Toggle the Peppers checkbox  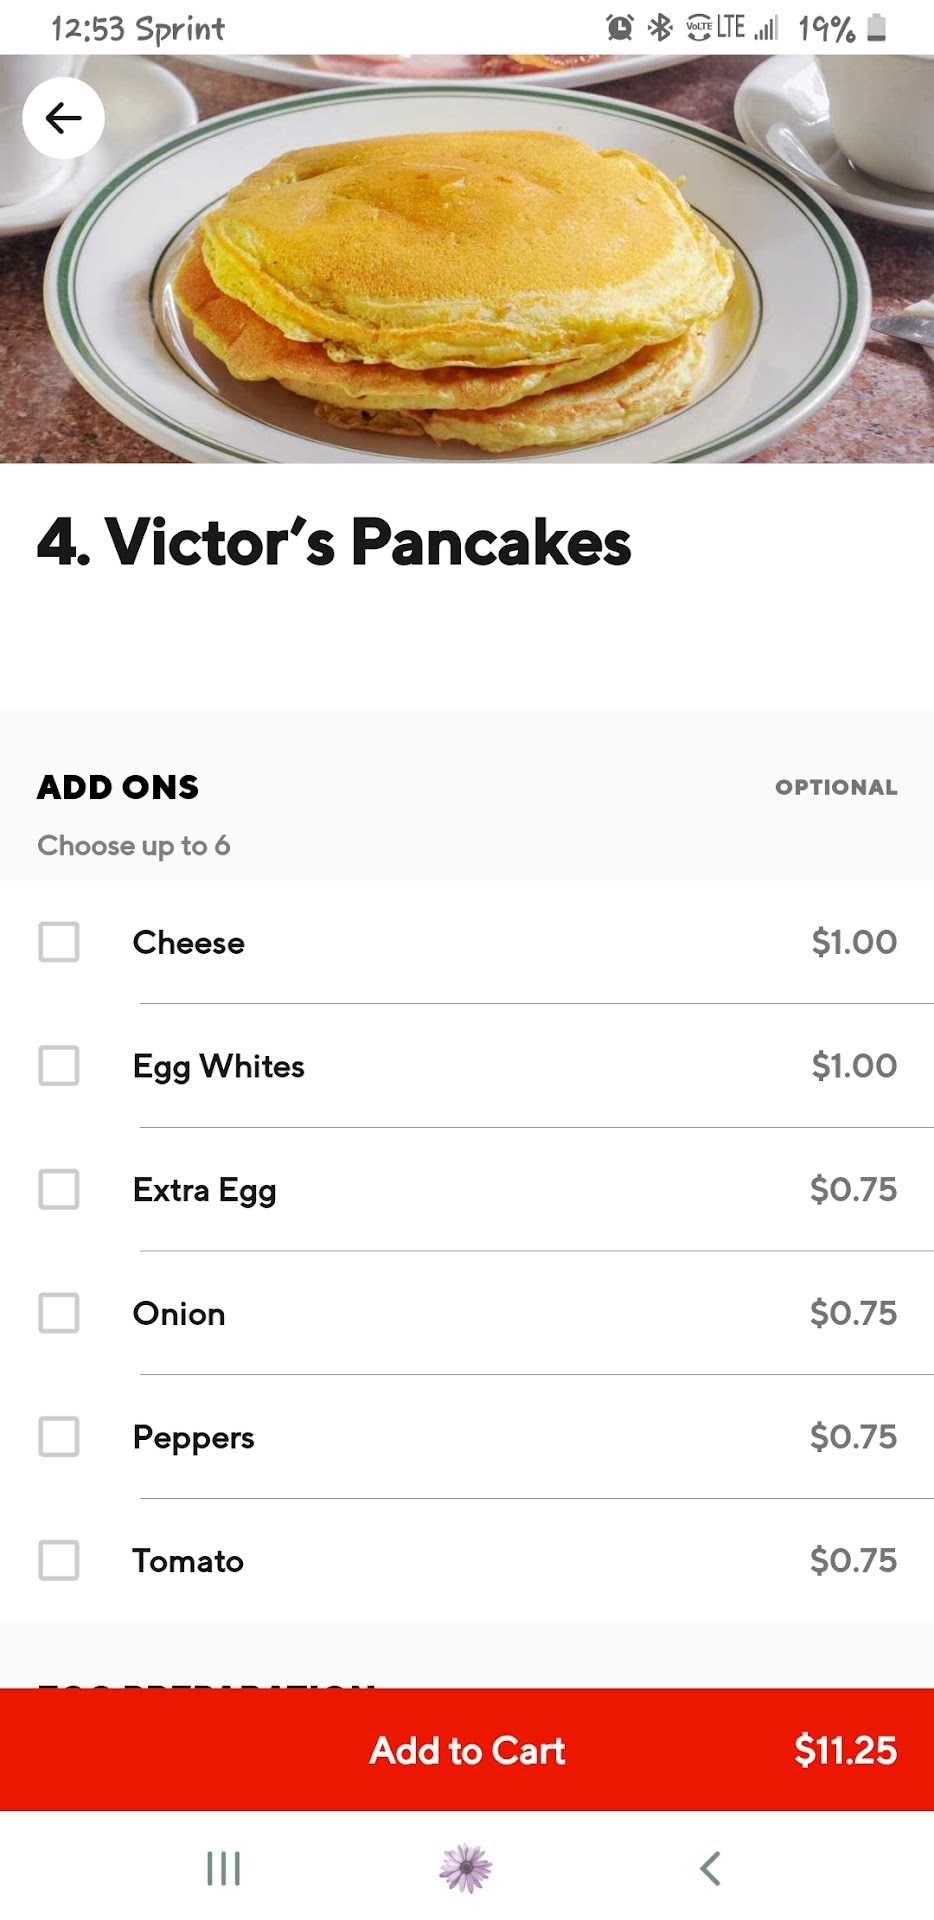(59, 1437)
